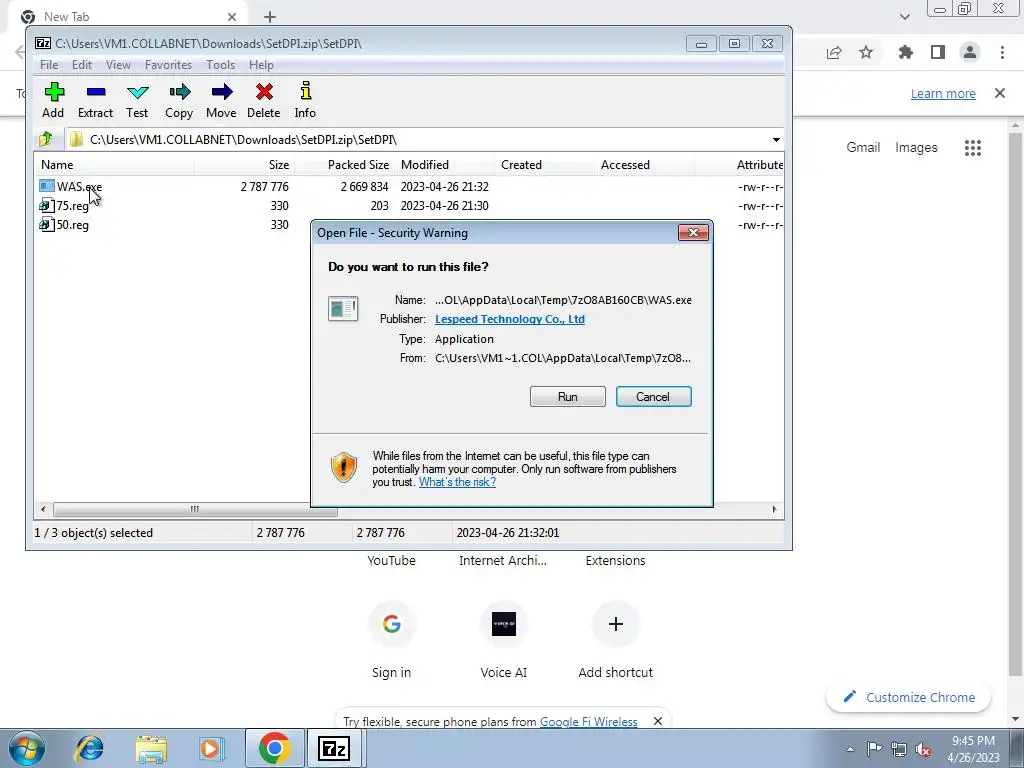Image resolution: width=1024 pixels, height=768 pixels.
Task: Open the Edit menu
Action: click(82, 65)
